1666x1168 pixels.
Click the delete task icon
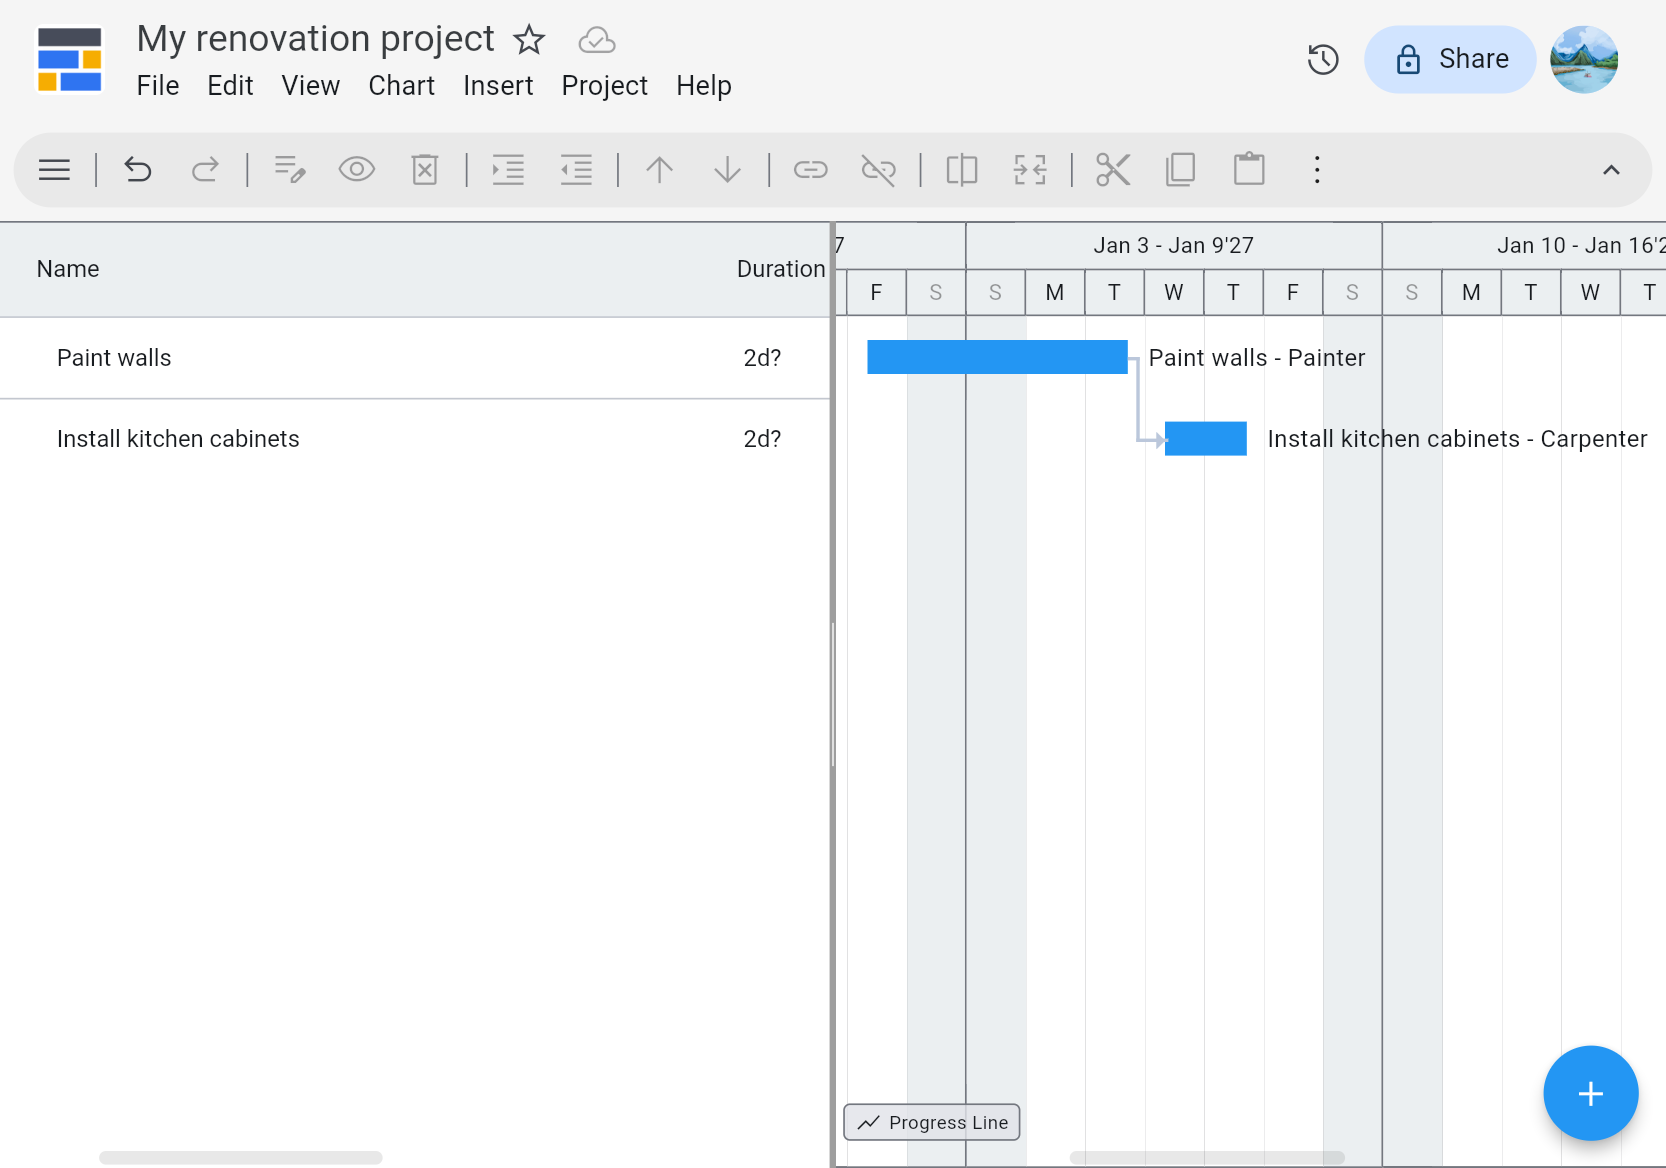425,170
